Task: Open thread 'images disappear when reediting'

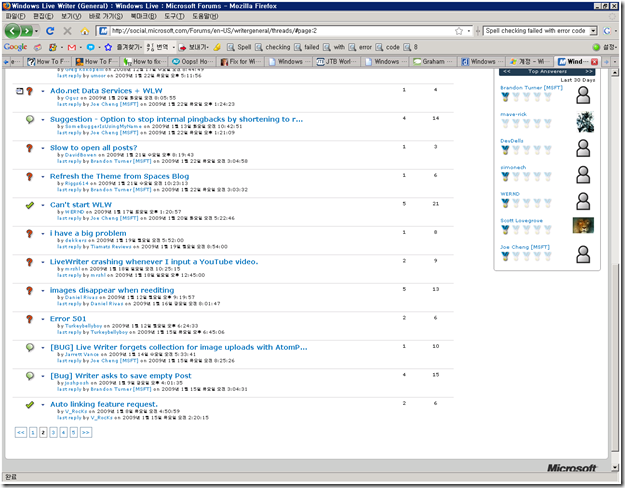Action: click(112, 290)
